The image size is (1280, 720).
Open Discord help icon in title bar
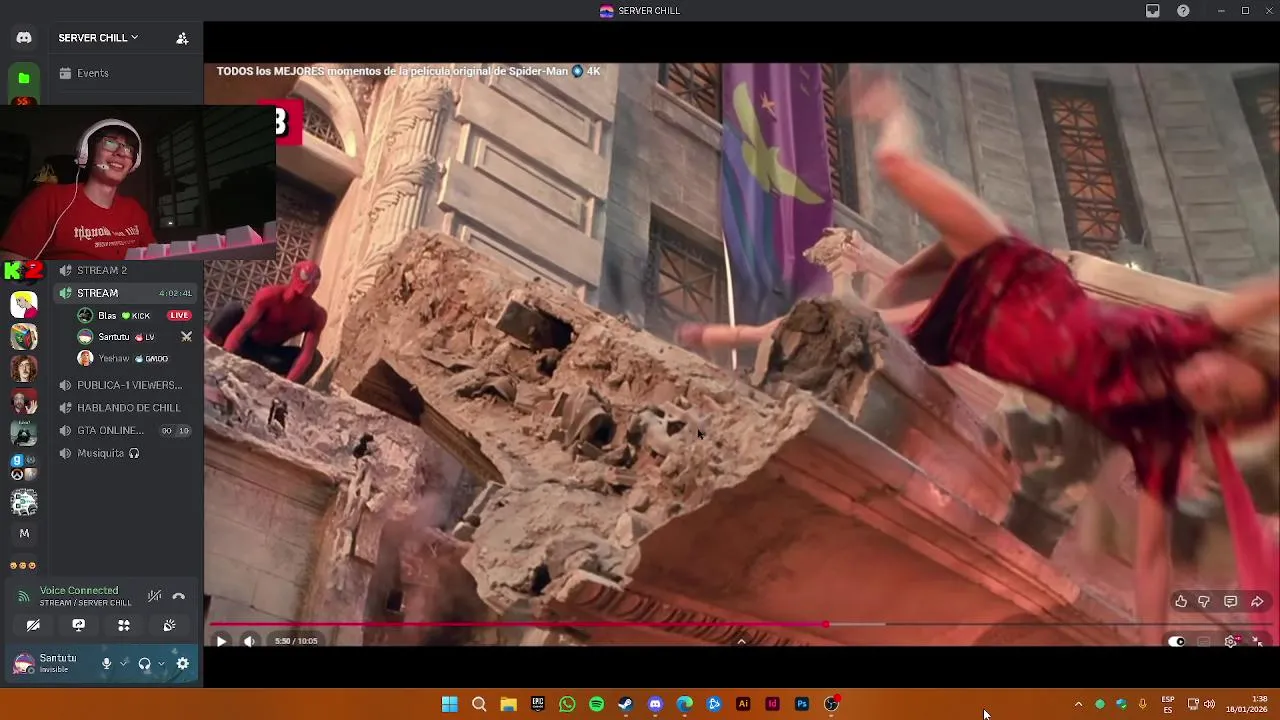pyautogui.click(x=1183, y=11)
